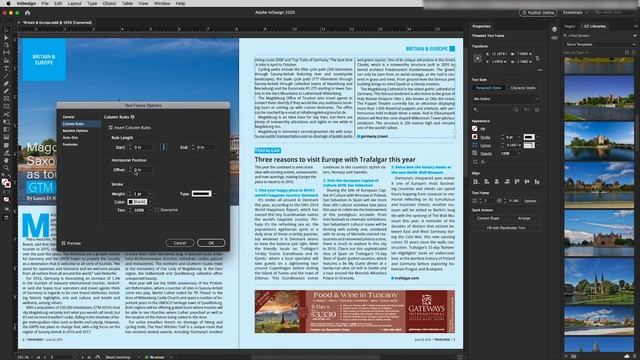The height and width of the screenshot is (360, 640).
Task: Open the Window menu
Action: (162, 3)
